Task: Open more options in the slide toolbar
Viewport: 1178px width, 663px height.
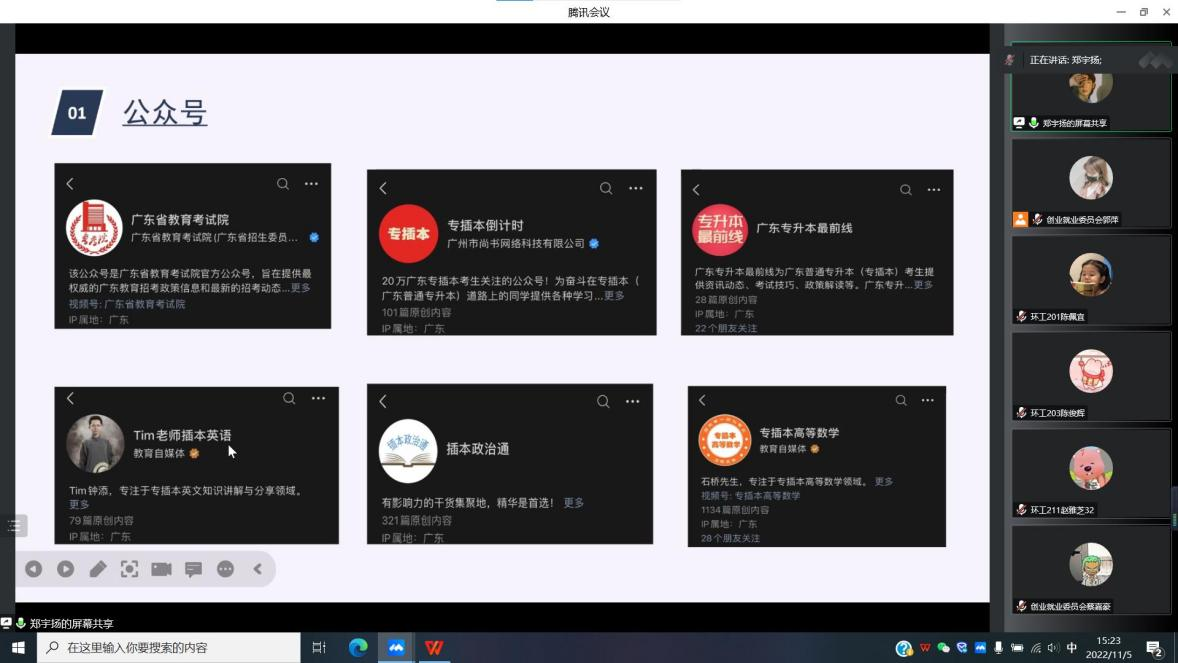Action: click(225, 569)
